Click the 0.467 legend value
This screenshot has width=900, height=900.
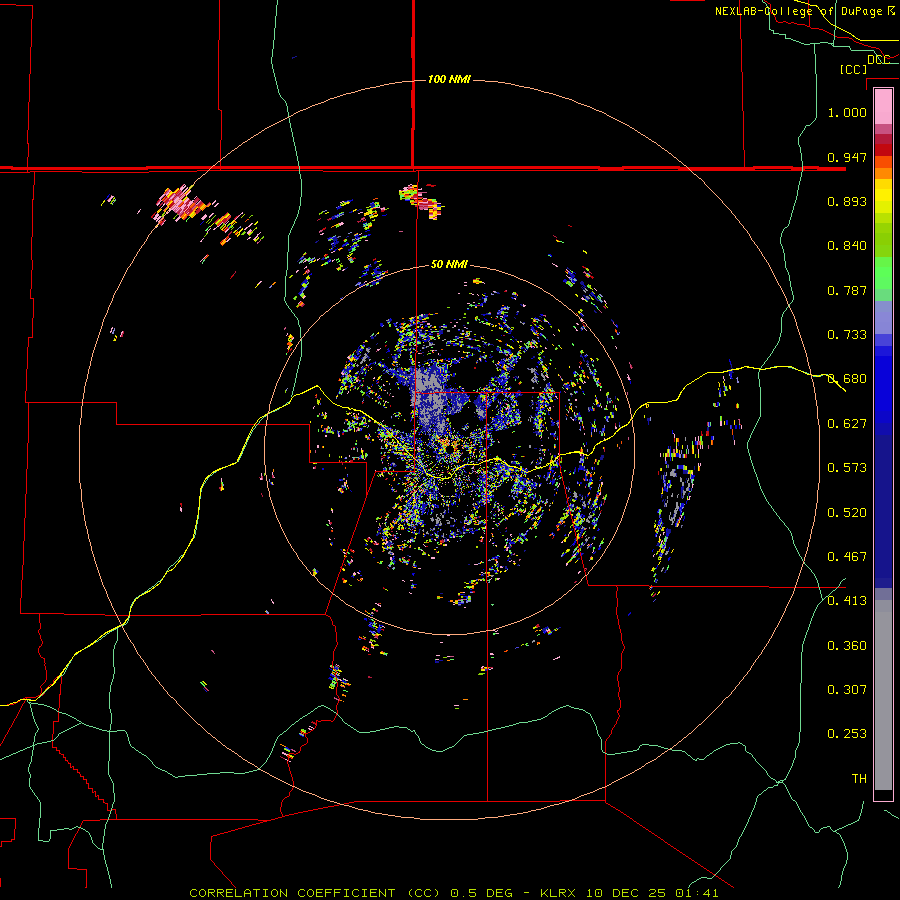point(847,557)
